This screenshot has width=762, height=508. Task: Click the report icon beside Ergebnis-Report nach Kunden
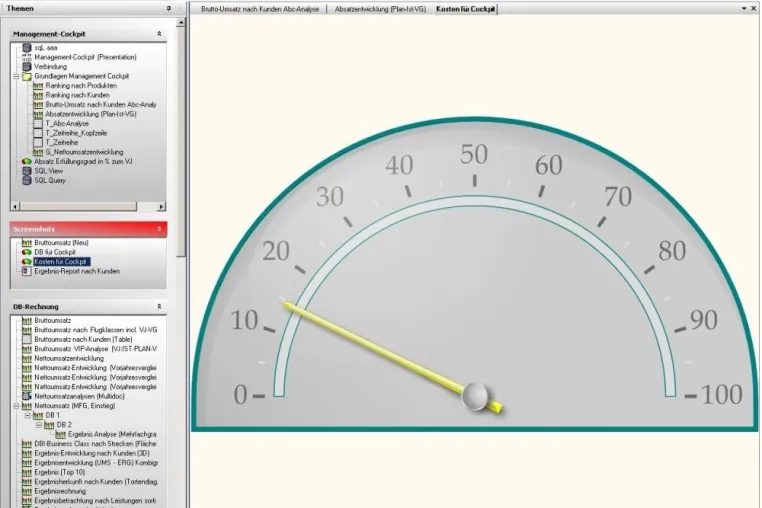coord(27,271)
